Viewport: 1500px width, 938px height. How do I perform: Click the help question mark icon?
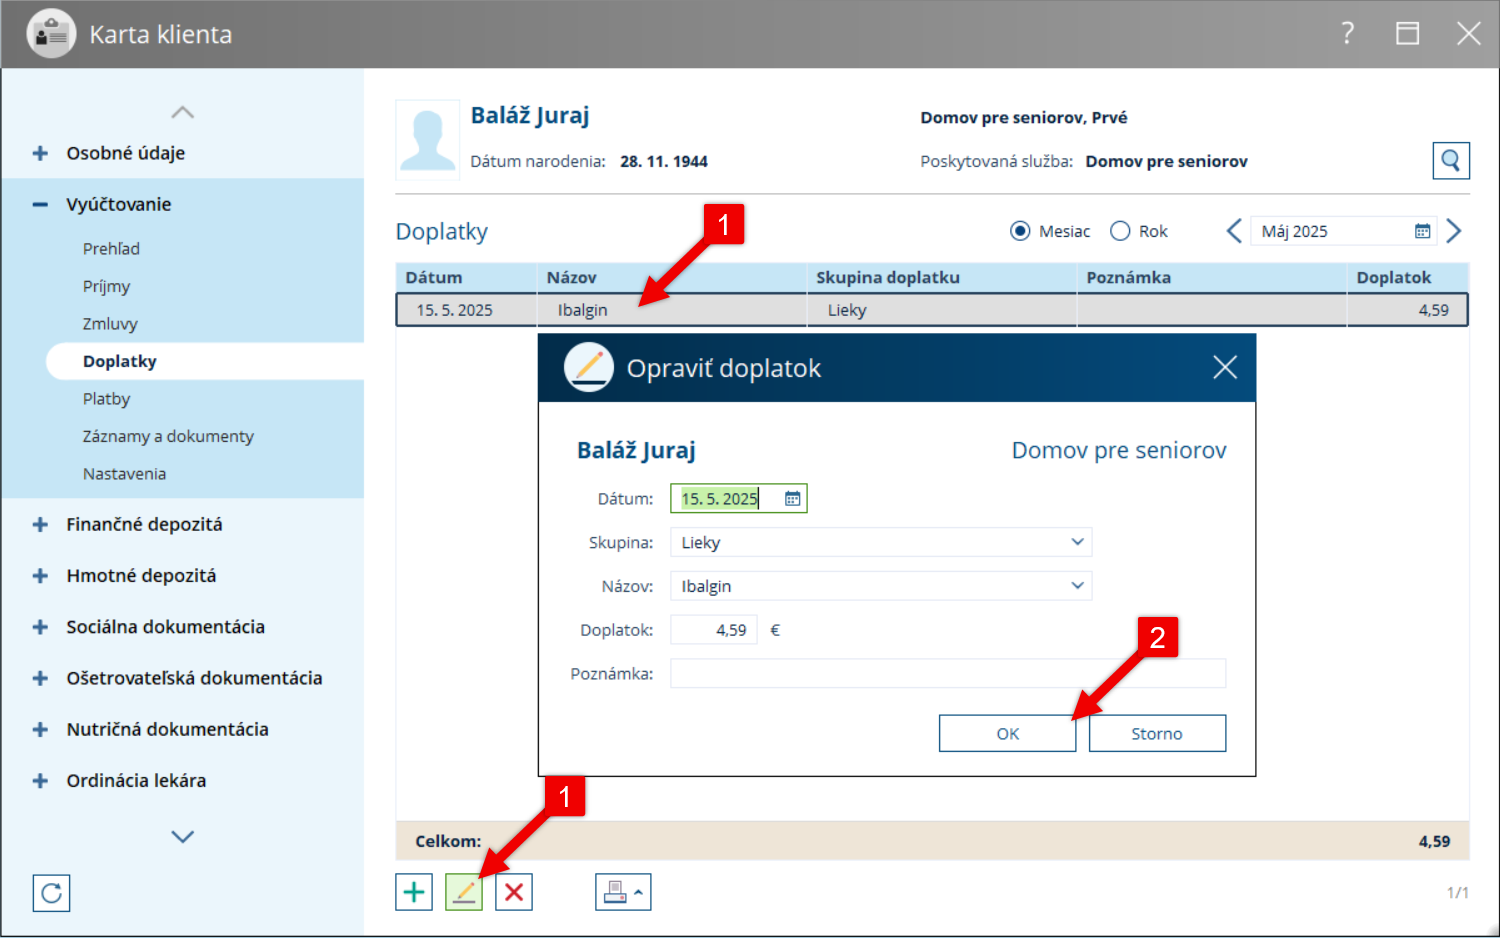(1348, 34)
